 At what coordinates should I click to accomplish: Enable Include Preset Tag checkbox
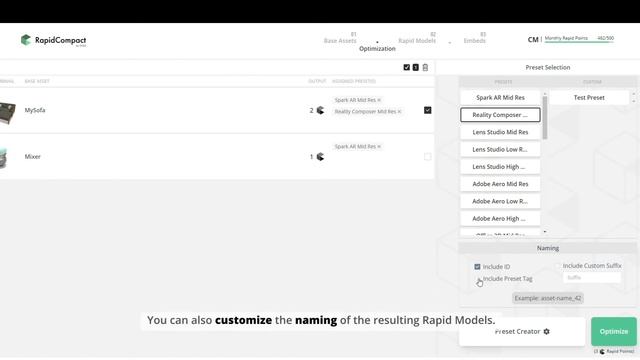478,279
